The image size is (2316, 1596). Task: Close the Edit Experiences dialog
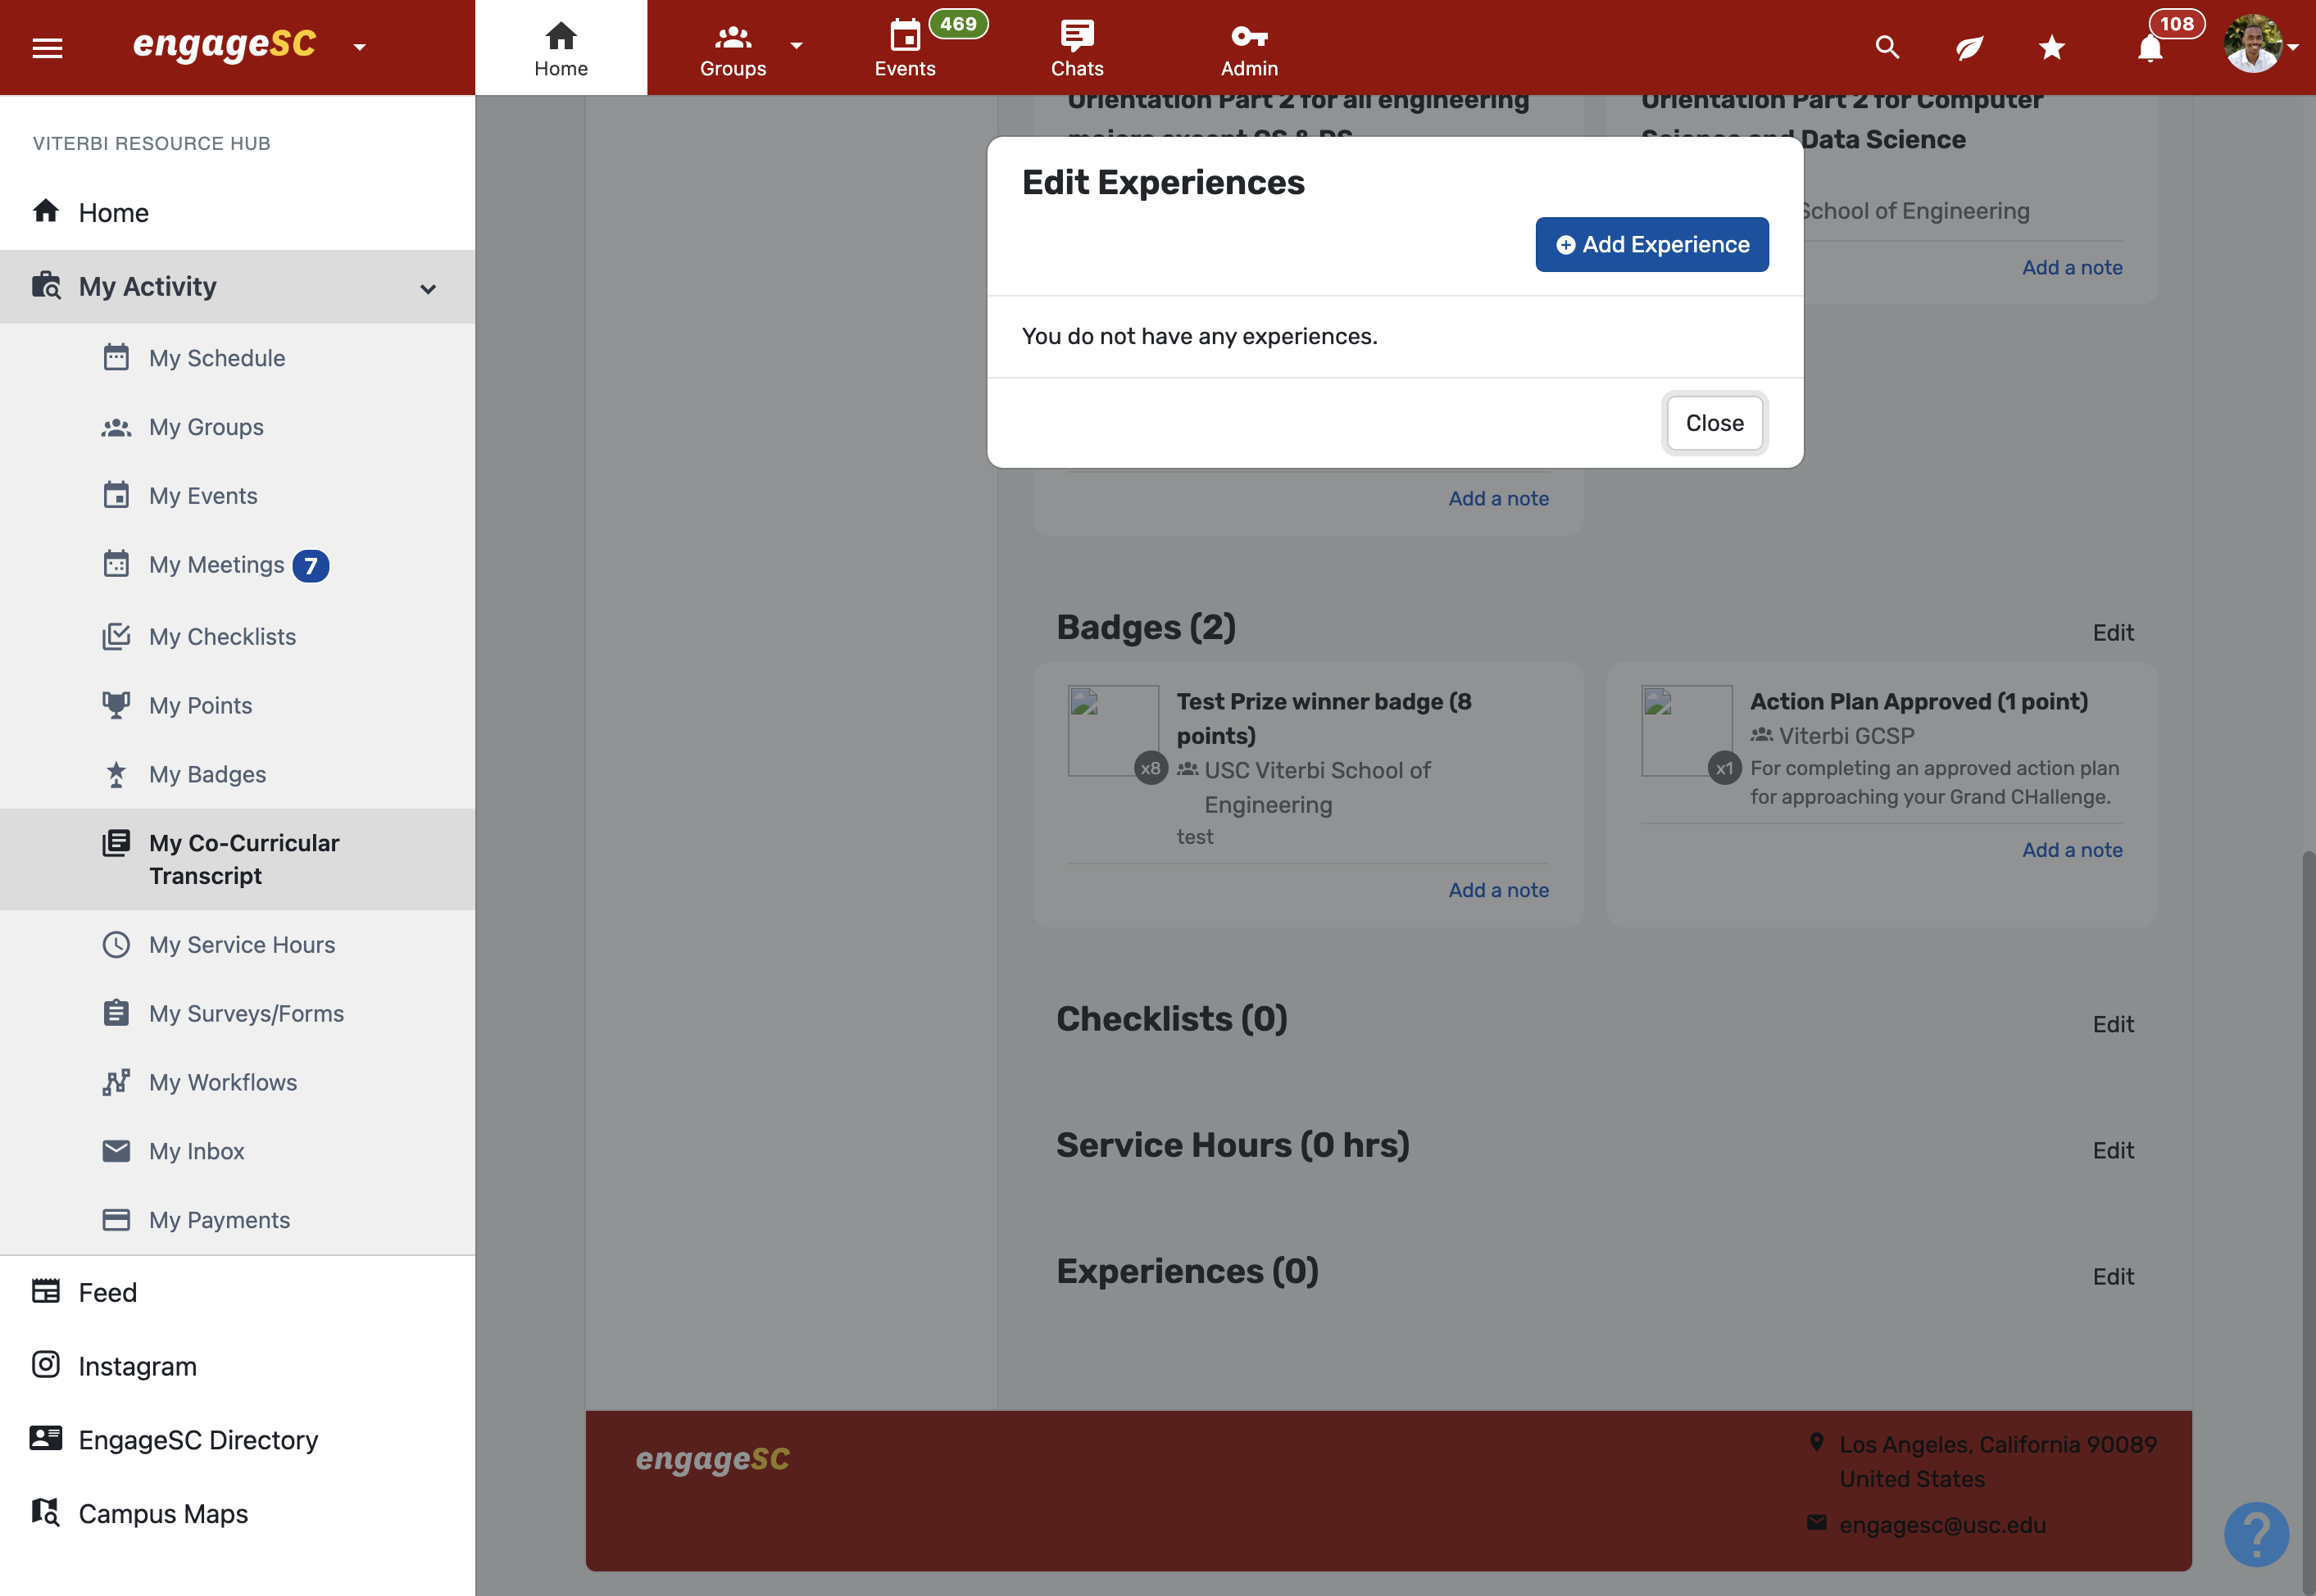coord(1714,423)
